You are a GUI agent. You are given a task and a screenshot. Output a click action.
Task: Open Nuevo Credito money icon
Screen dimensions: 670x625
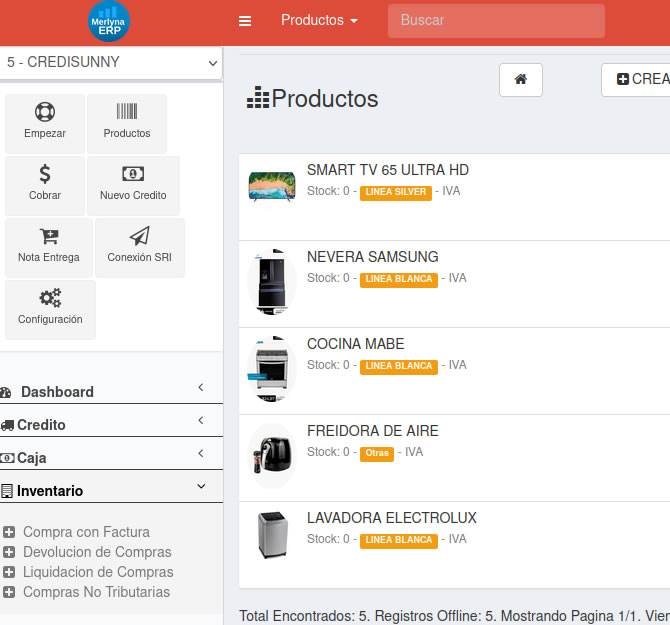coord(133,174)
